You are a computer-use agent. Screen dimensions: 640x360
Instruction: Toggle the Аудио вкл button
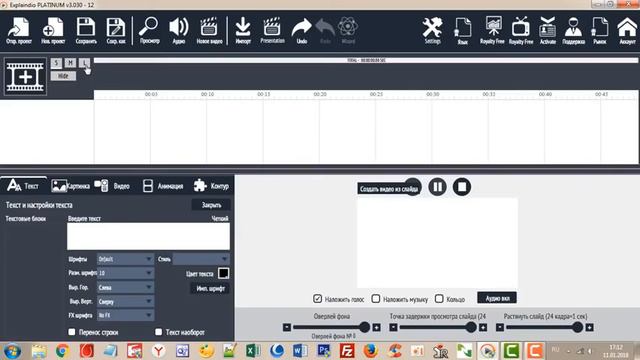497,298
